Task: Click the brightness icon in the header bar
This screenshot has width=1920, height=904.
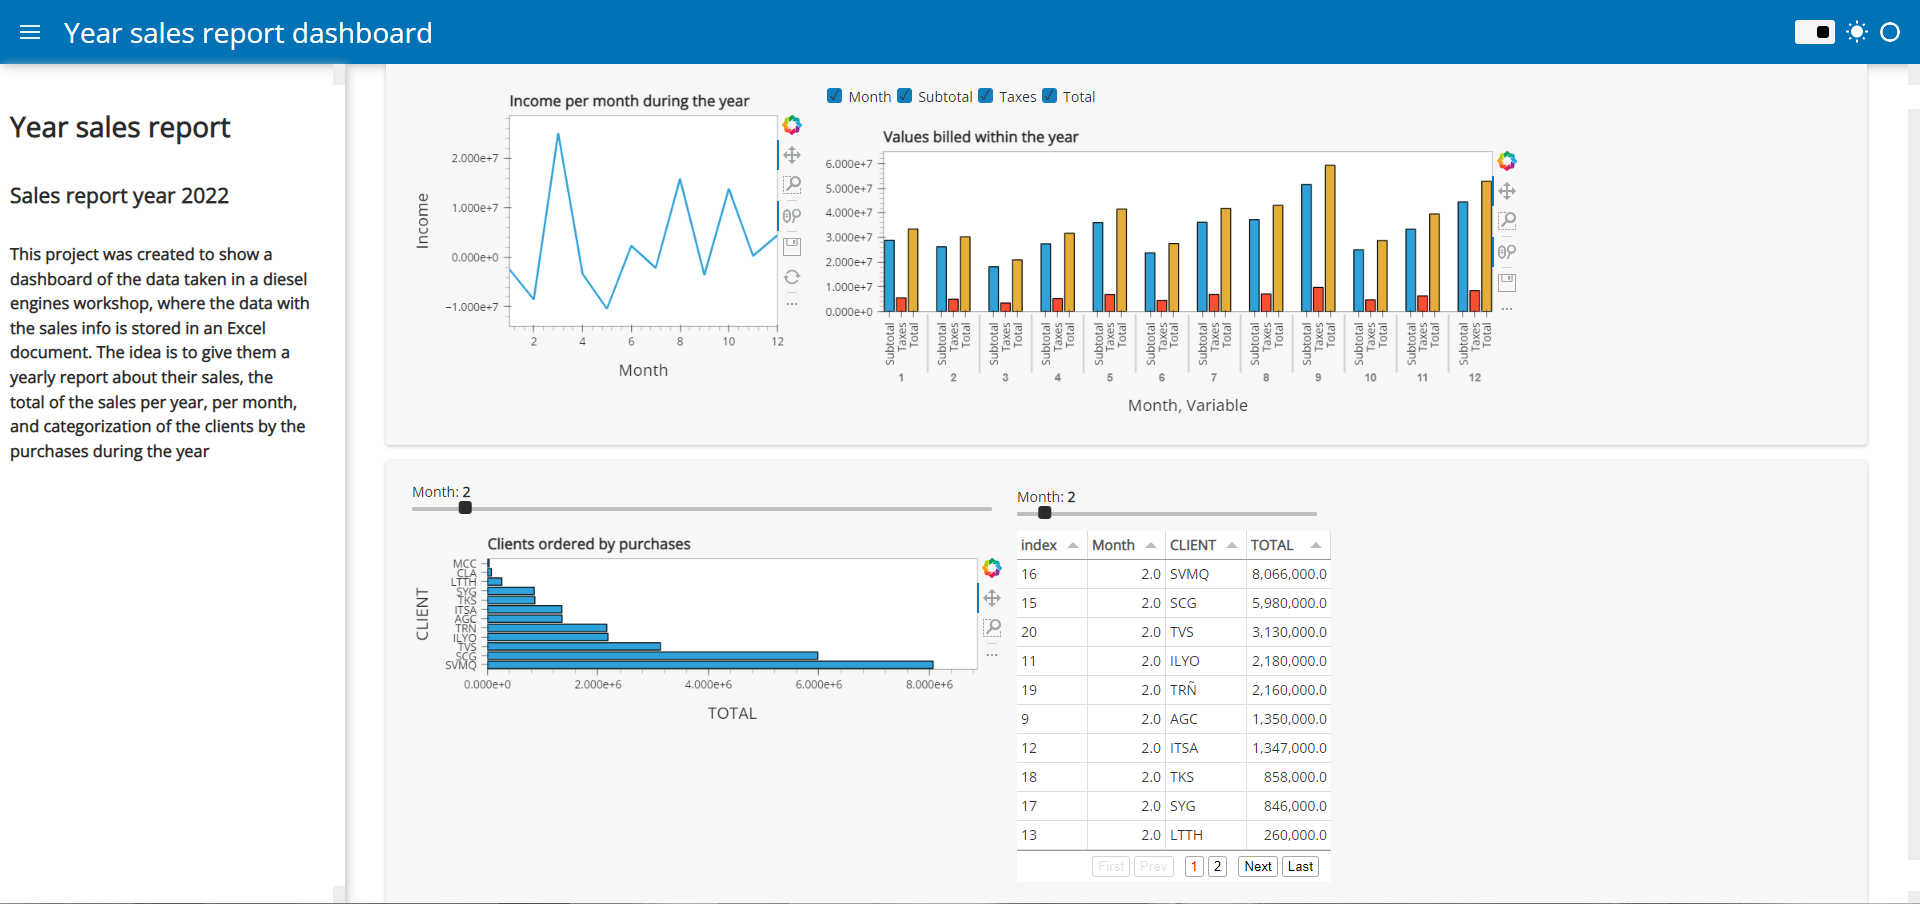Action: [x=1857, y=32]
